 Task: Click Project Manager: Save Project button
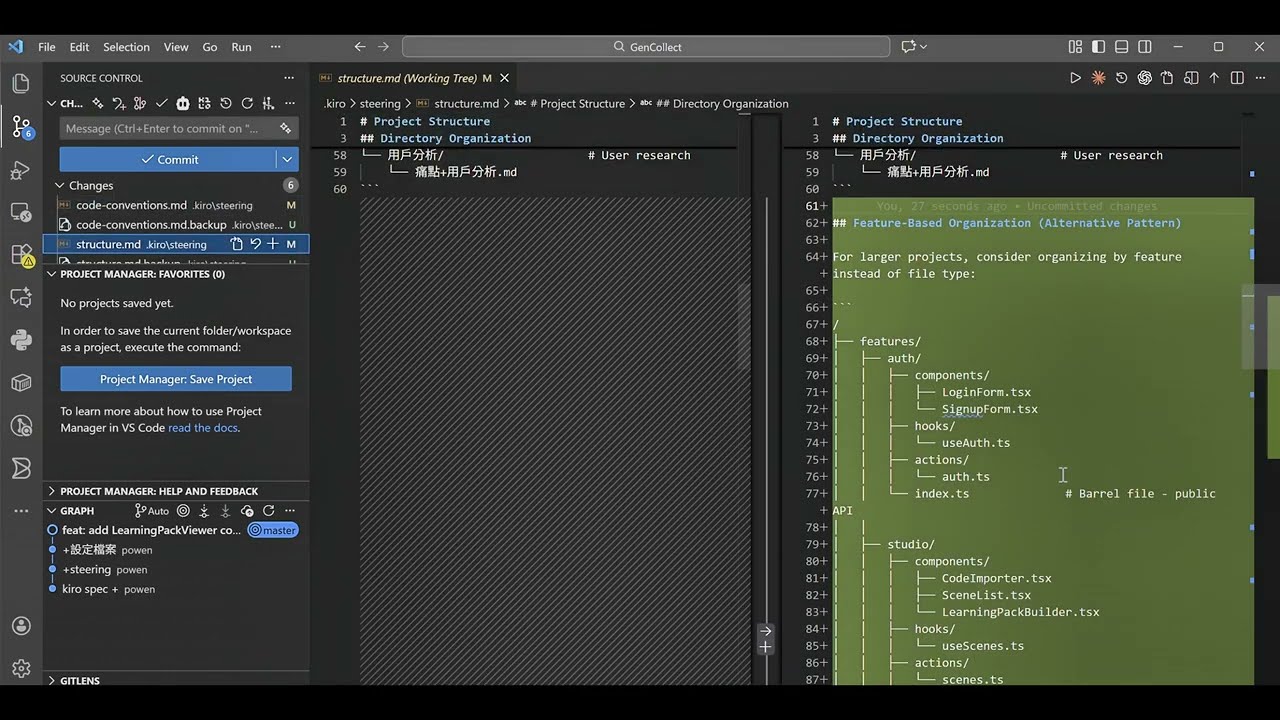pyautogui.click(x=176, y=379)
